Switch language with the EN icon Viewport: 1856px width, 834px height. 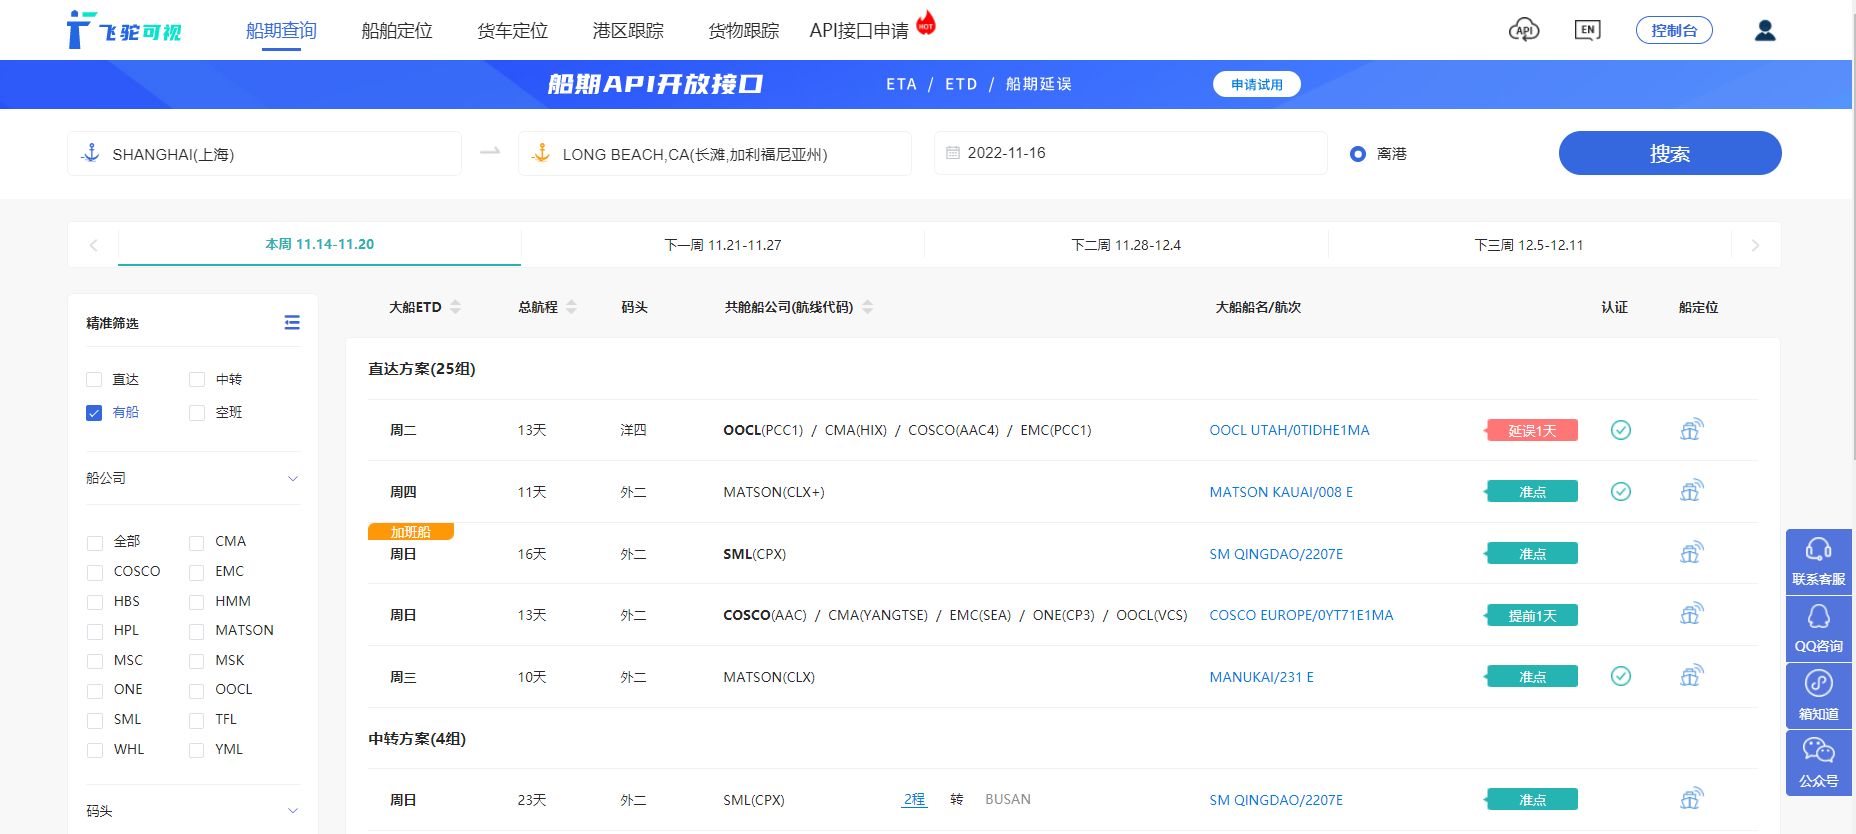pyautogui.click(x=1587, y=30)
